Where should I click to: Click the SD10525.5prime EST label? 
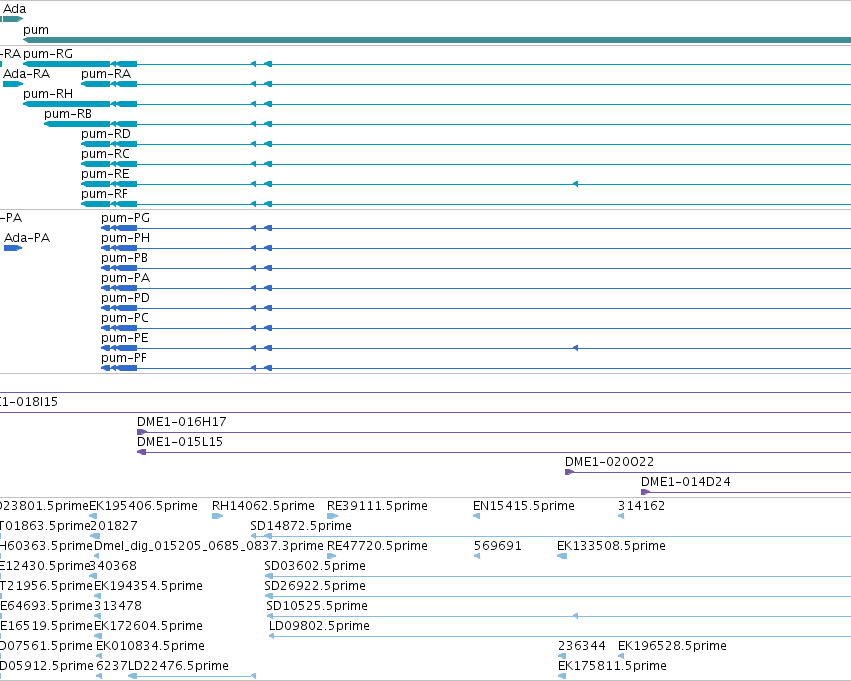click(317, 606)
